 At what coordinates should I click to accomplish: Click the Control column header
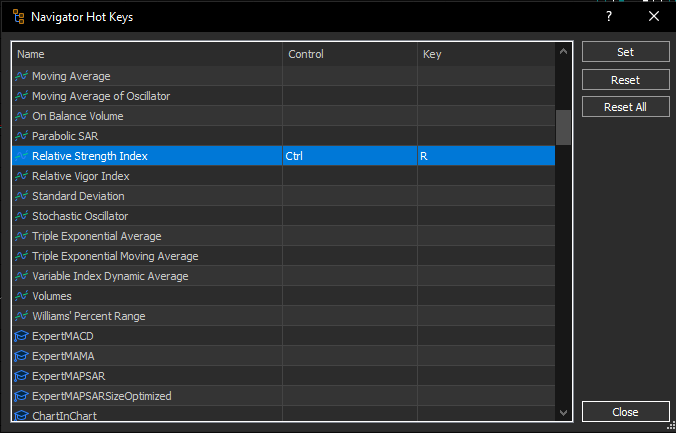pos(349,54)
